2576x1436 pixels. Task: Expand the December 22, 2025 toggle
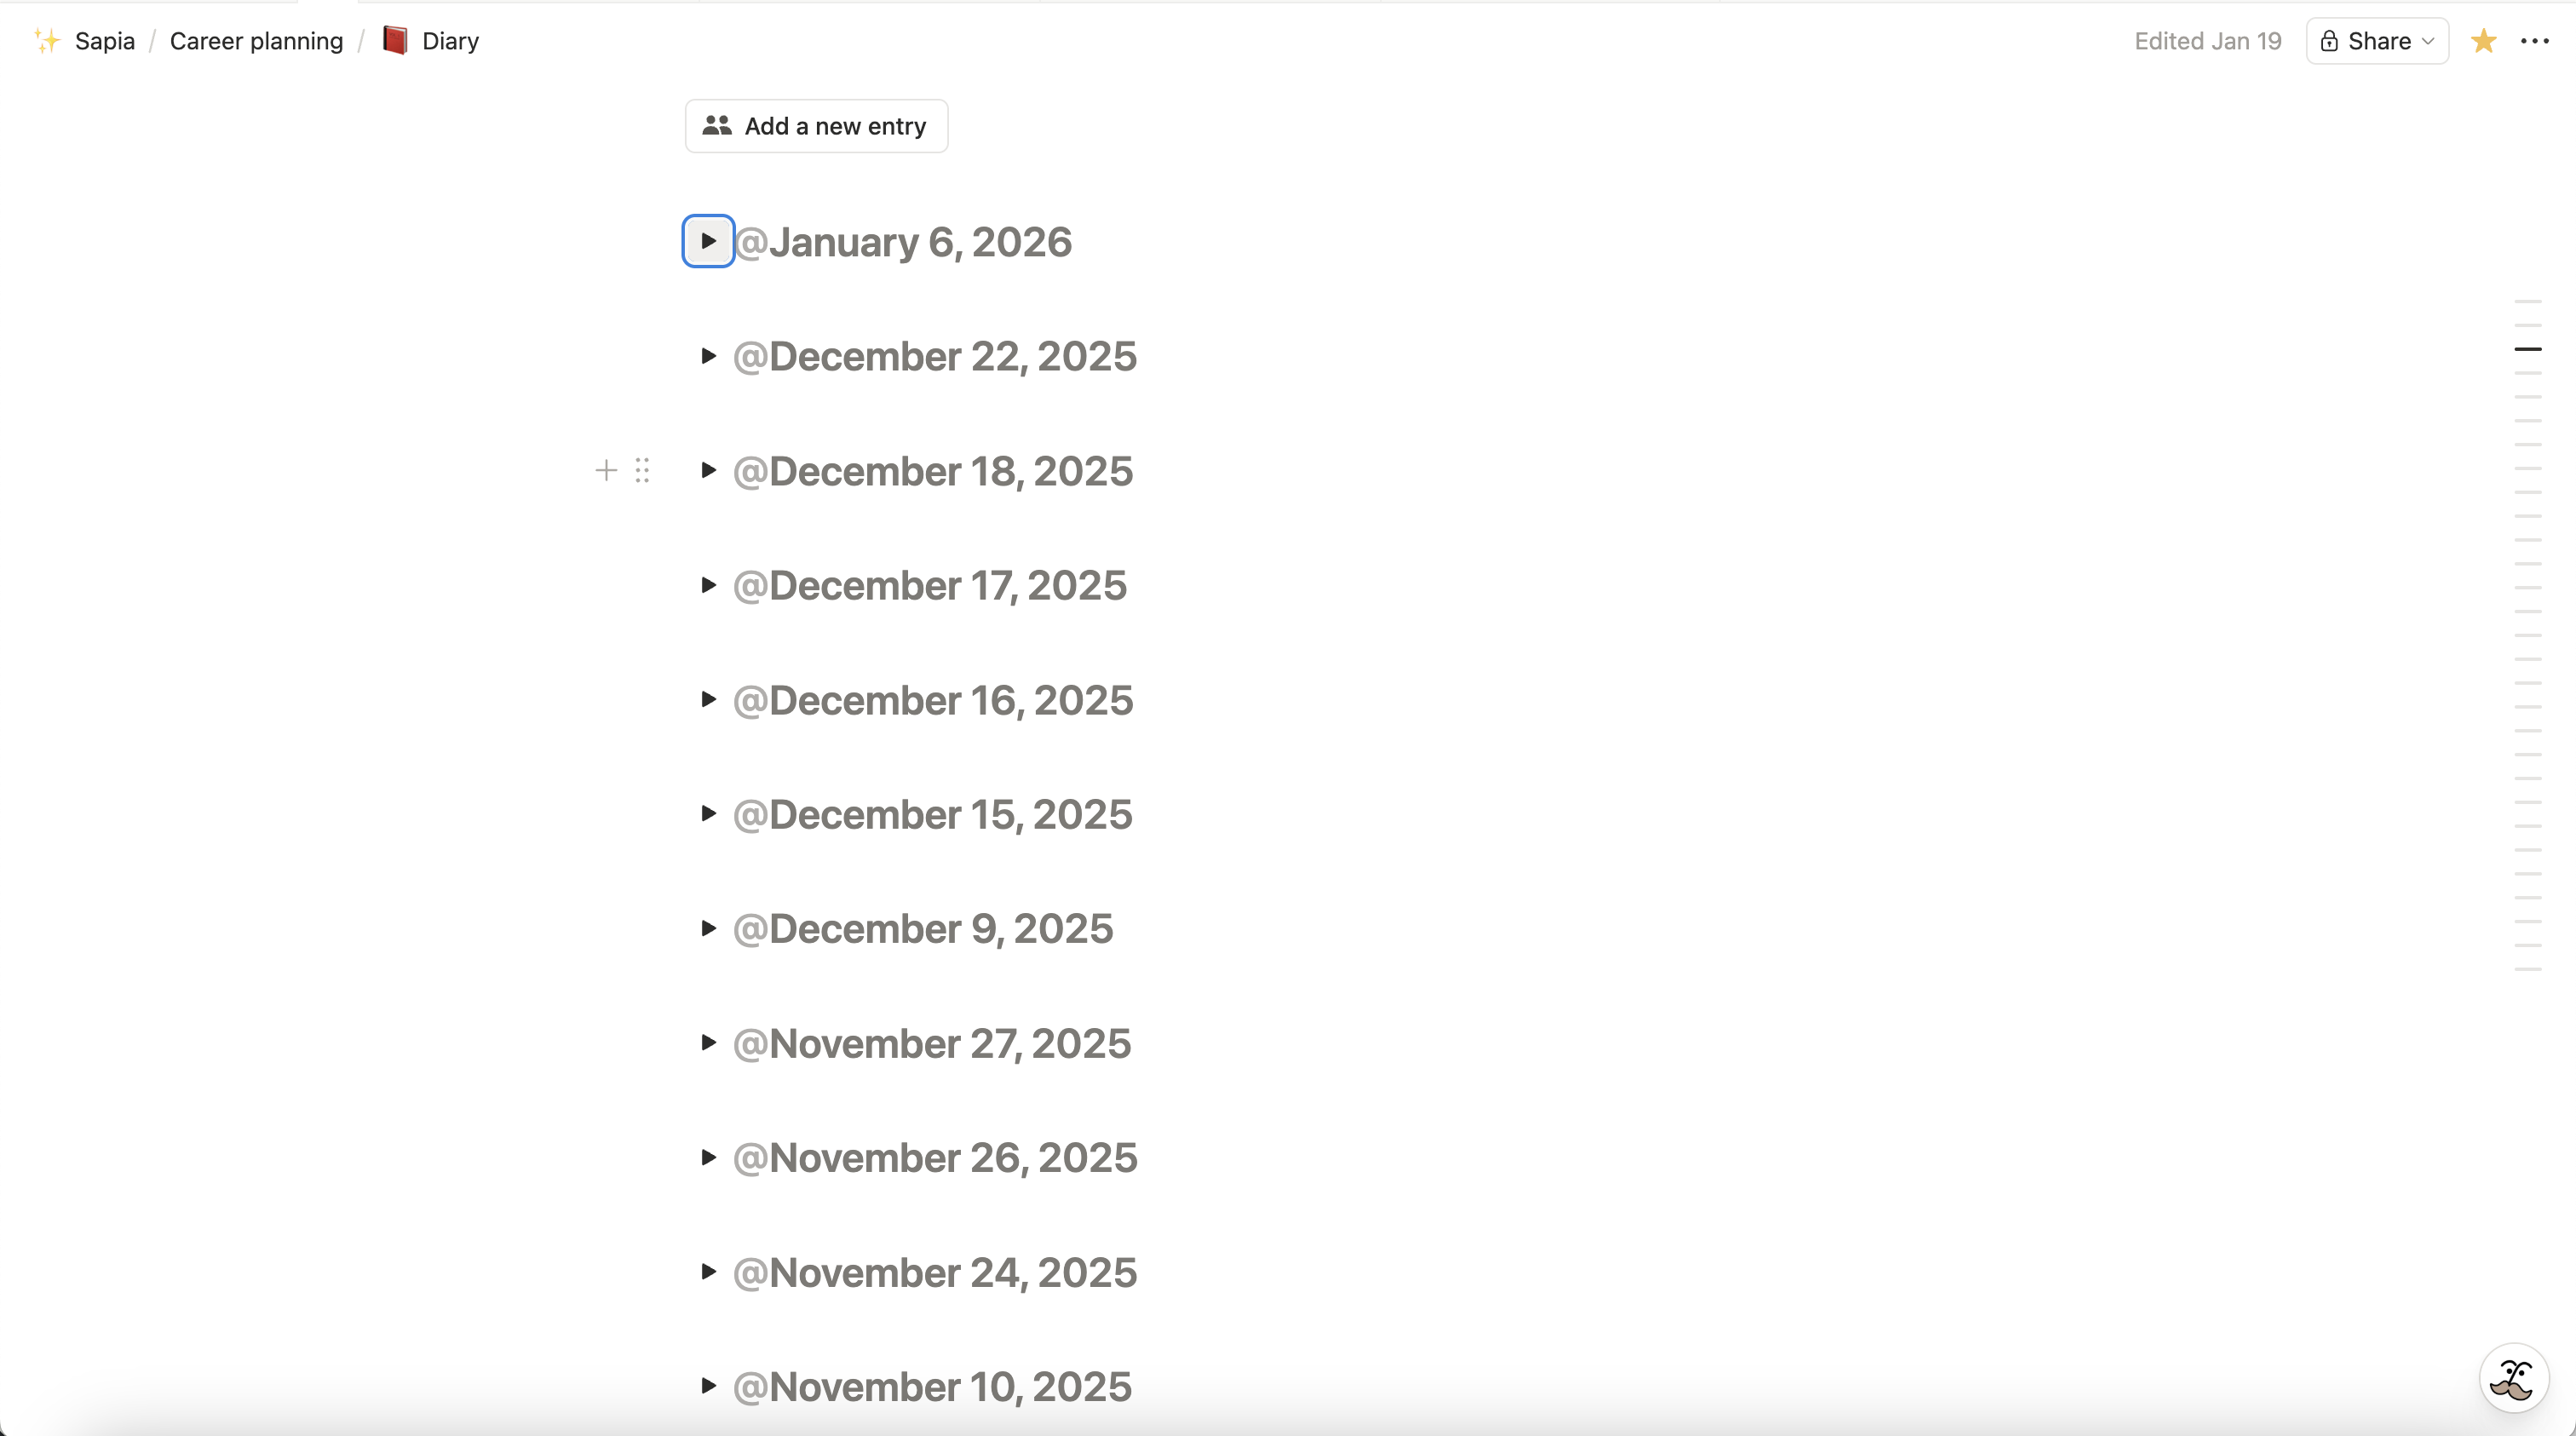coord(708,356)
